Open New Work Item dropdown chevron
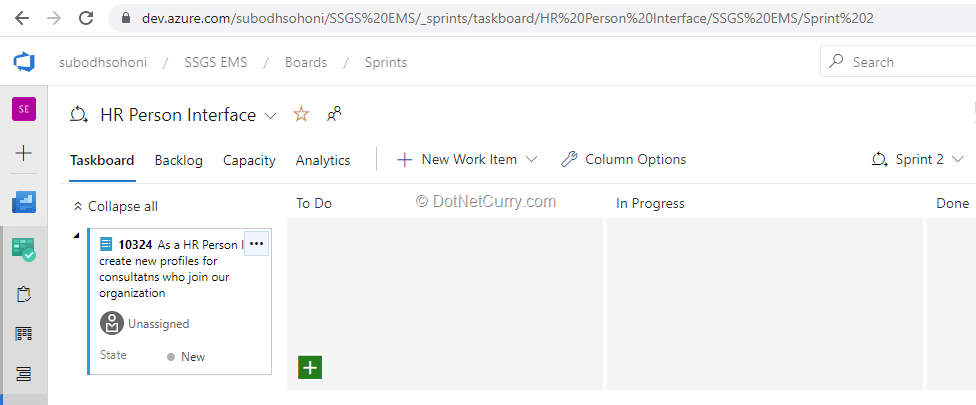 (x=531, y=159)
